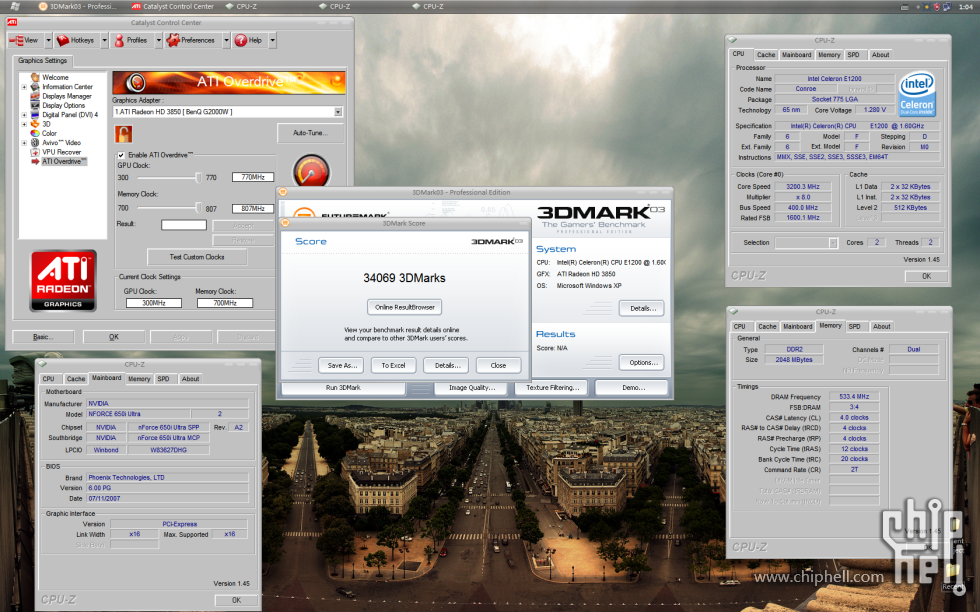Select Display Options in the tree
The width and height of the screenshot is (980, 612).
coord(63,106)
